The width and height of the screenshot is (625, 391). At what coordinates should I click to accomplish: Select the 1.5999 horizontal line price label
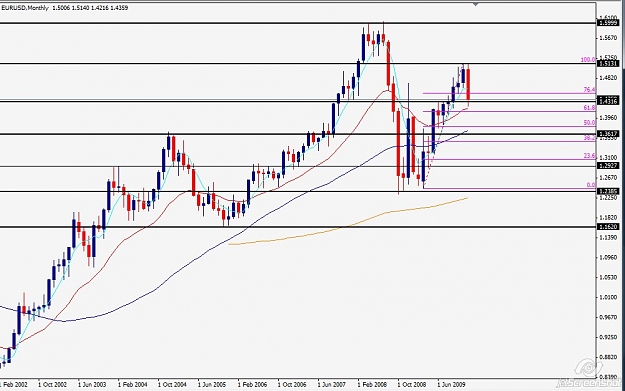tap(608, 23)
